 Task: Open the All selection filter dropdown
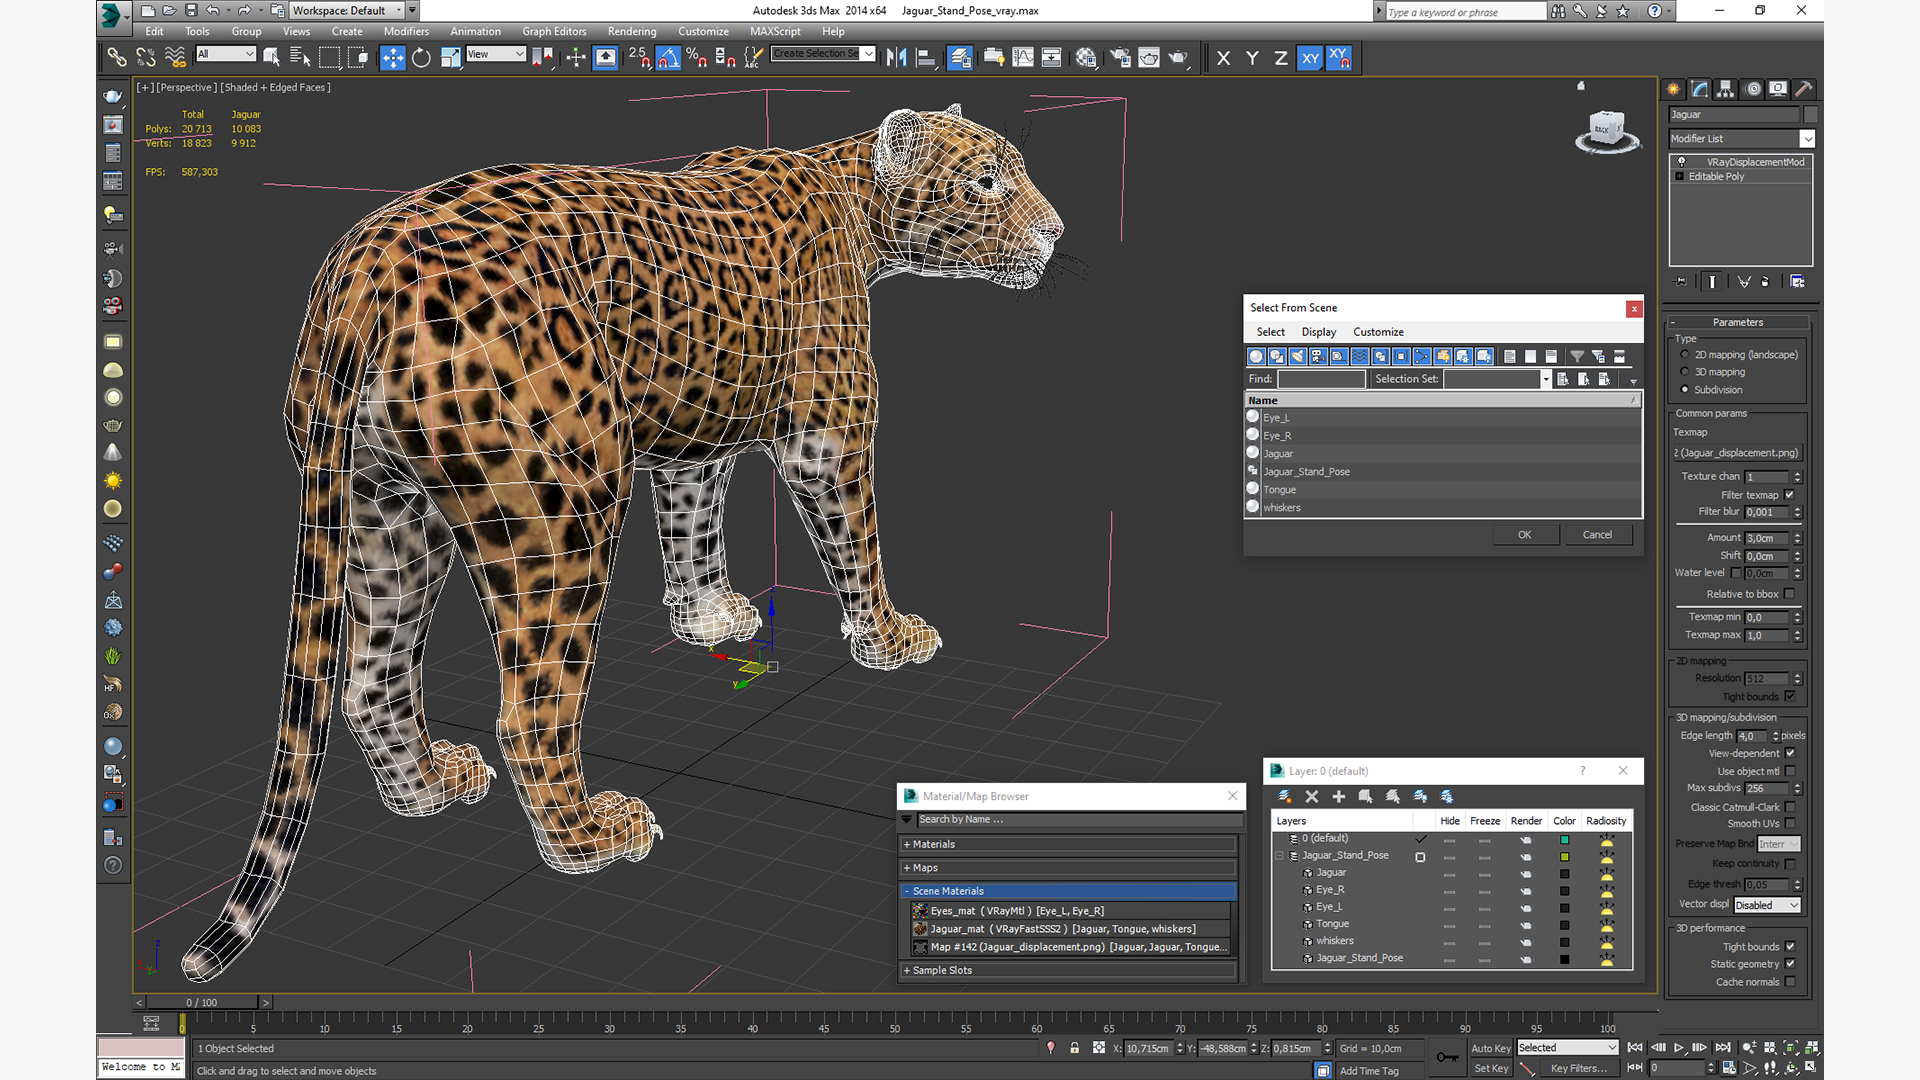coord(226,54)
